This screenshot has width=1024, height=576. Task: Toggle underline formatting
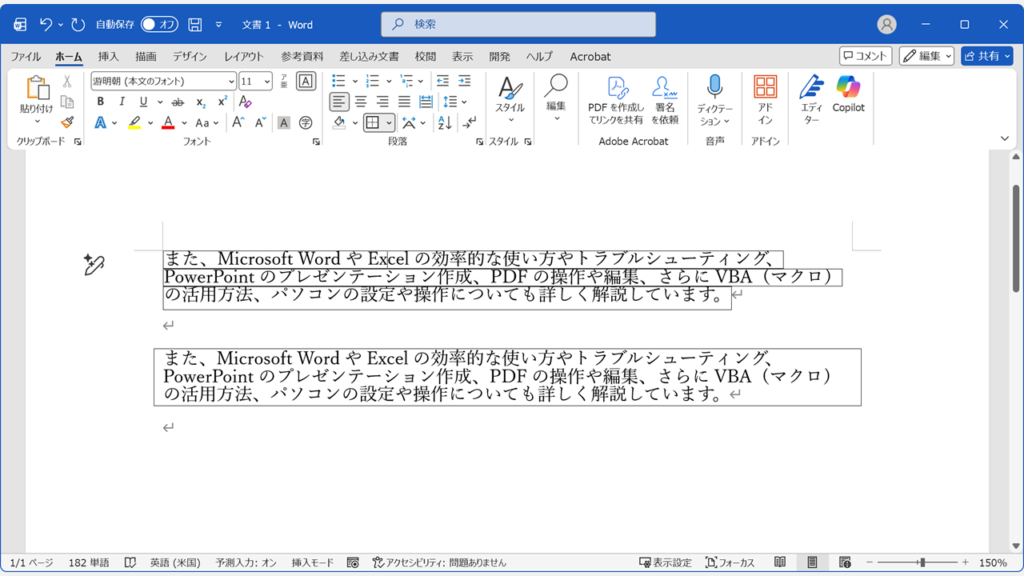(143, 100)
